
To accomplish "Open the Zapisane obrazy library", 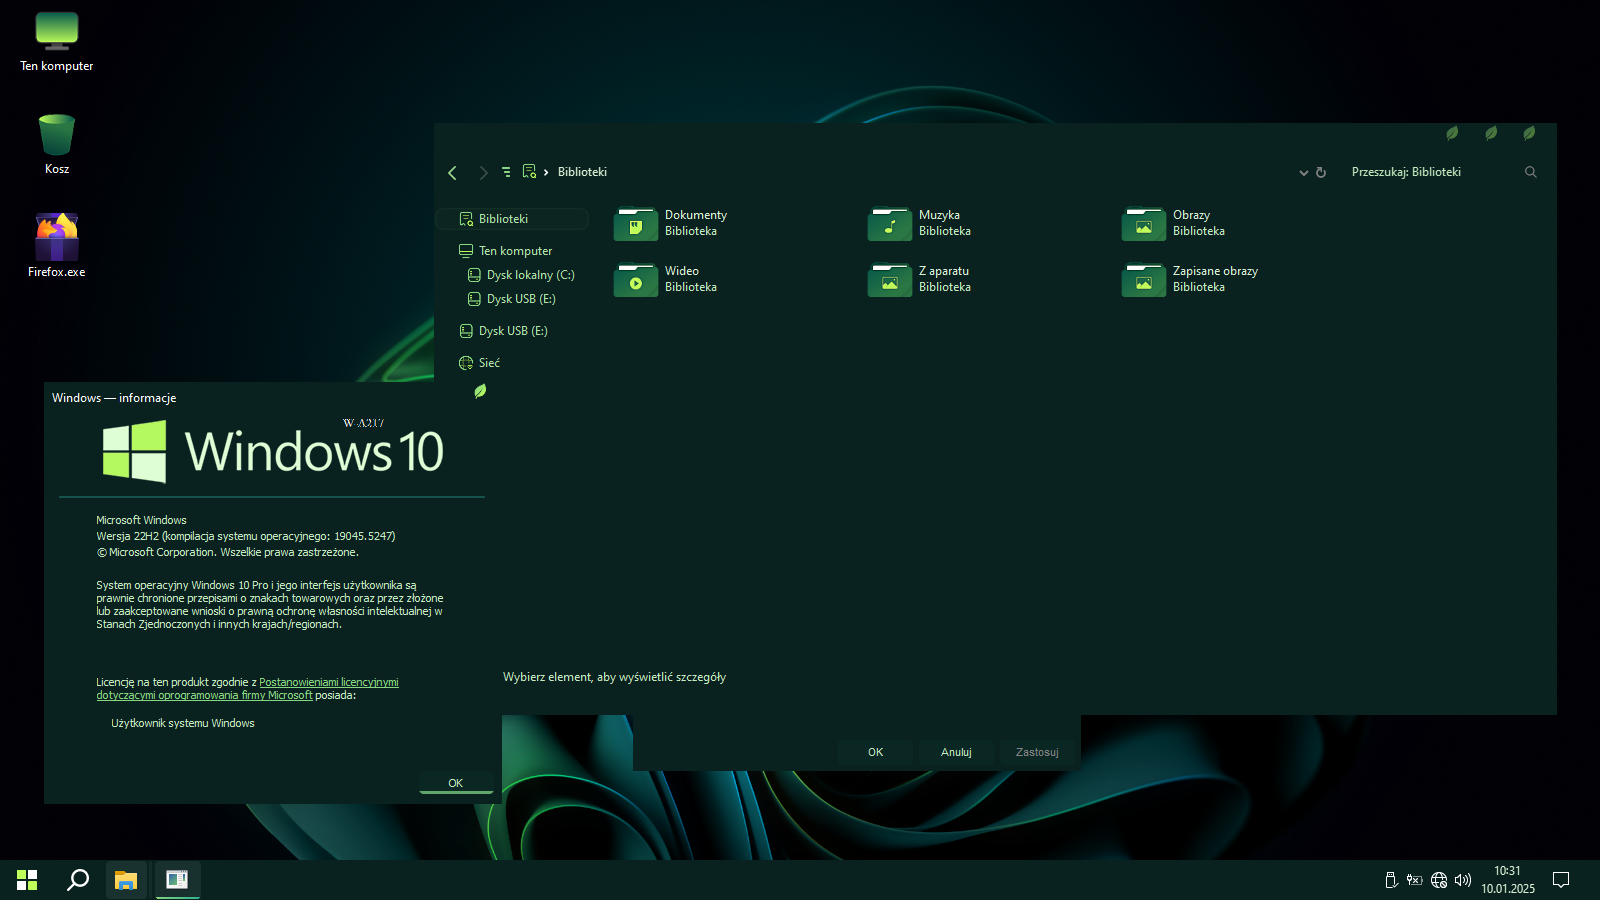I will [x=1144, y=280].
